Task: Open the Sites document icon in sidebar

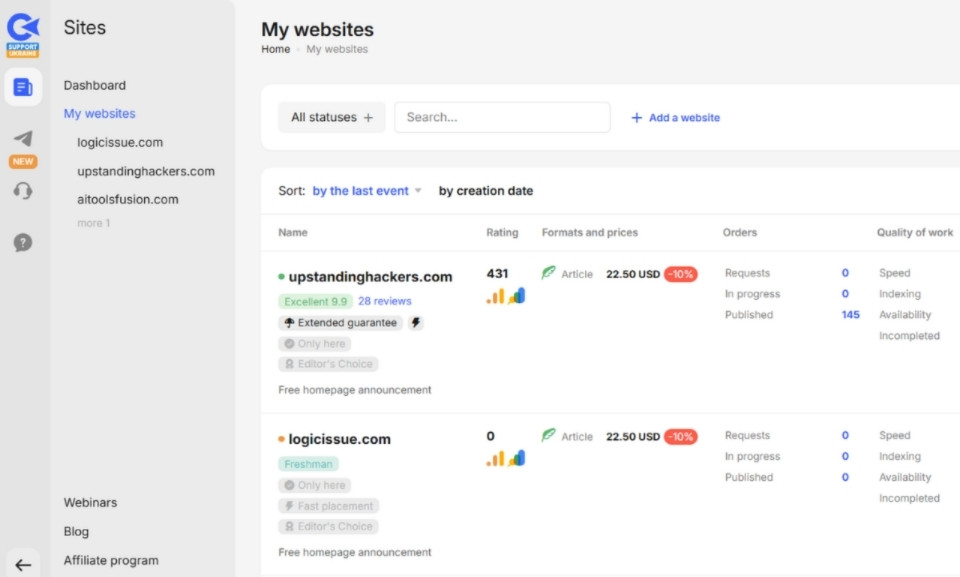Action: (x=23, y=87)
